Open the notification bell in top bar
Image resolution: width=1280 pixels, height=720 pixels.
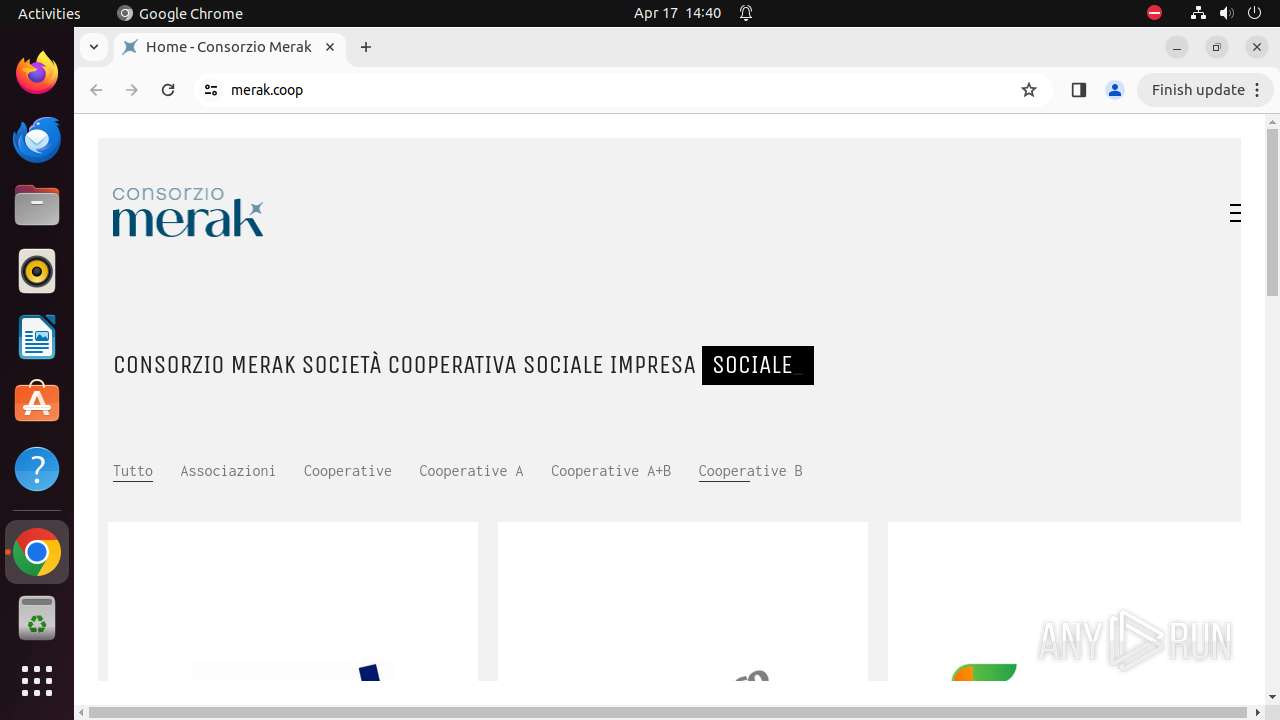click(x=746, y=13)
